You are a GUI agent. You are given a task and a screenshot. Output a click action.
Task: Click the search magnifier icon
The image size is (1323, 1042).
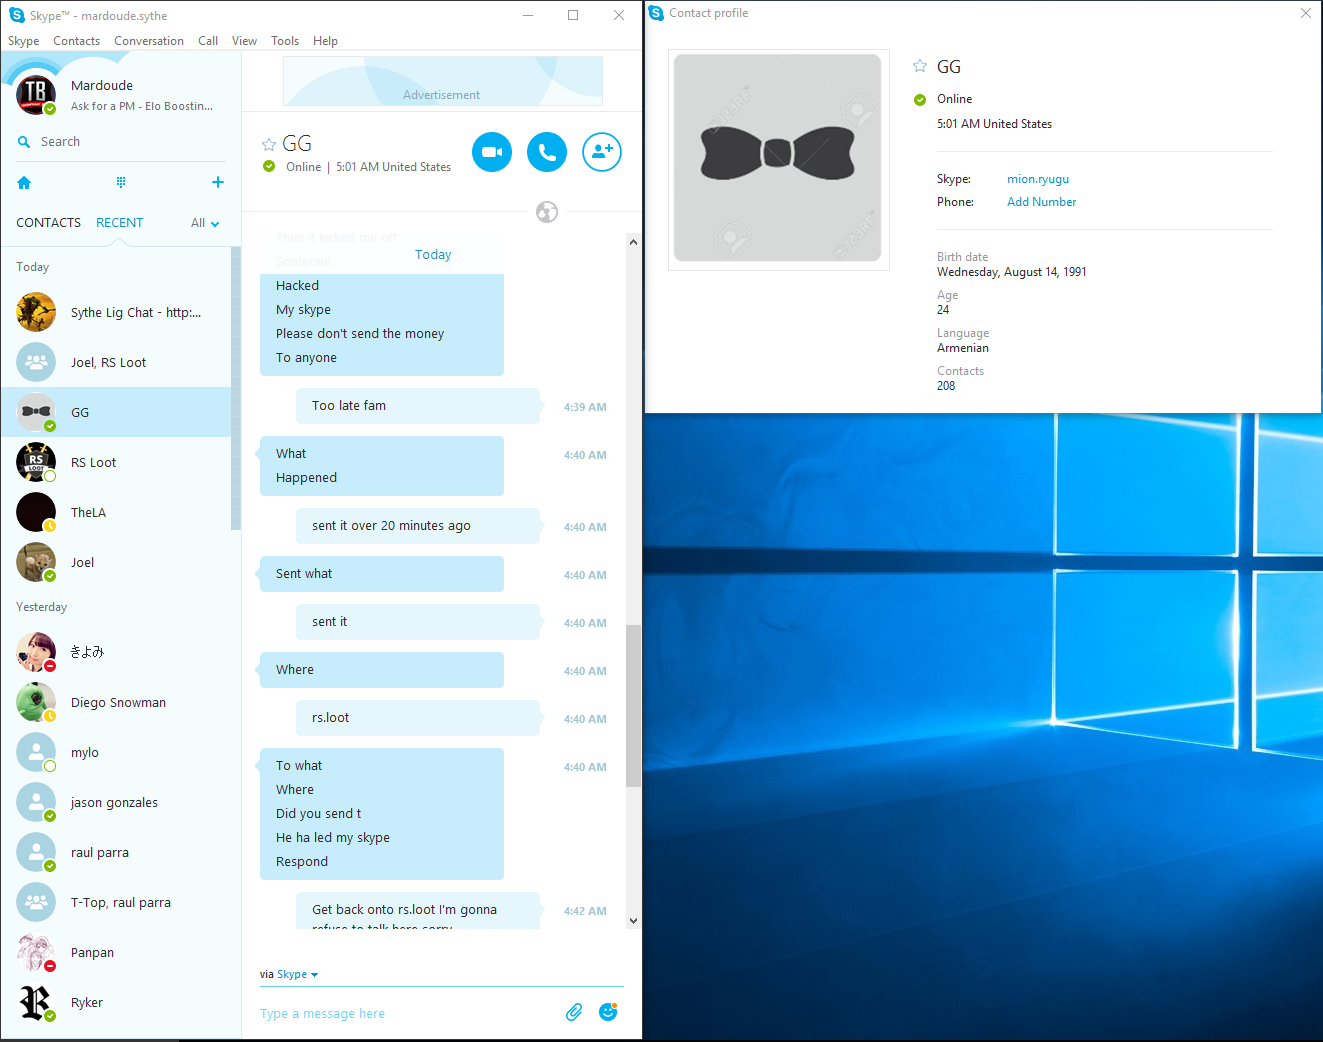point(24,142)
